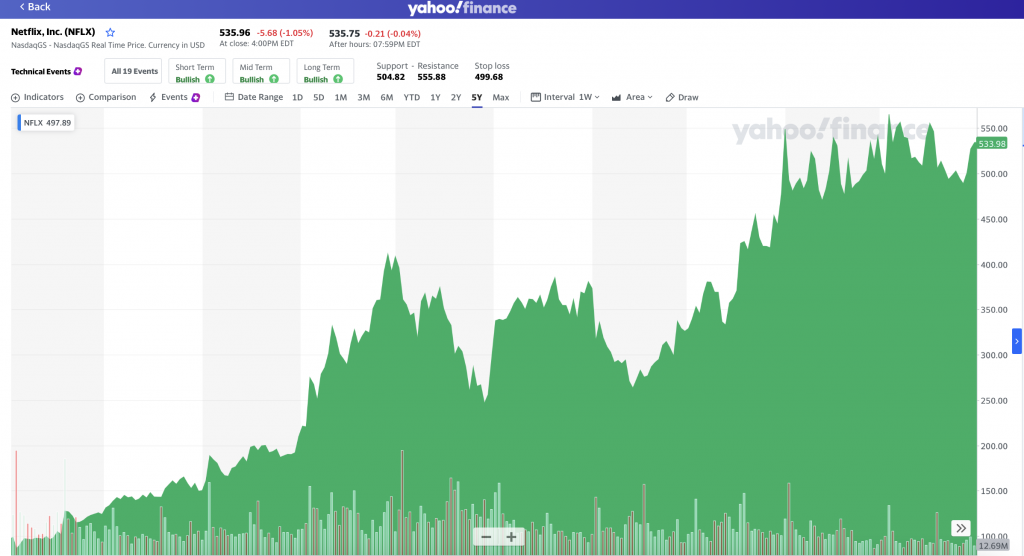
Task: Click the after hours price 535.75
Action: 344,33
